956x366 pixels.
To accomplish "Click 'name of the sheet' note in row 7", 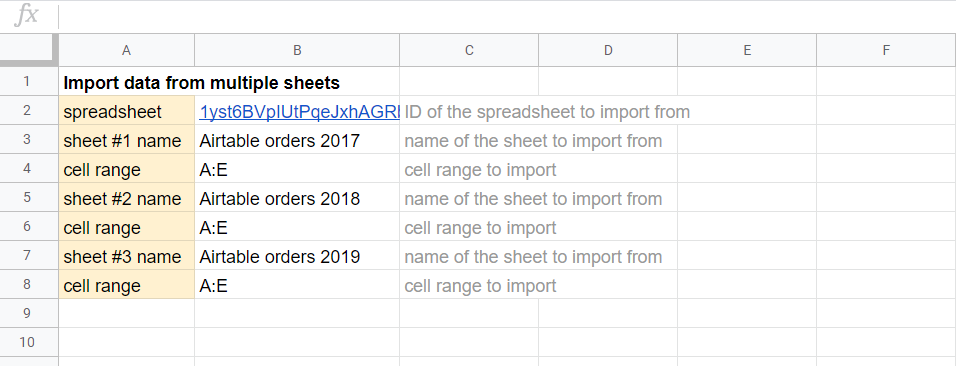I will pos(533,257).
